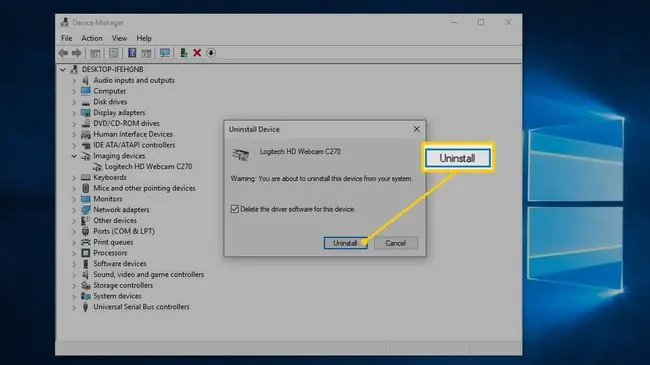Click the red X uninstall device toolbar icon

point(197,53)
